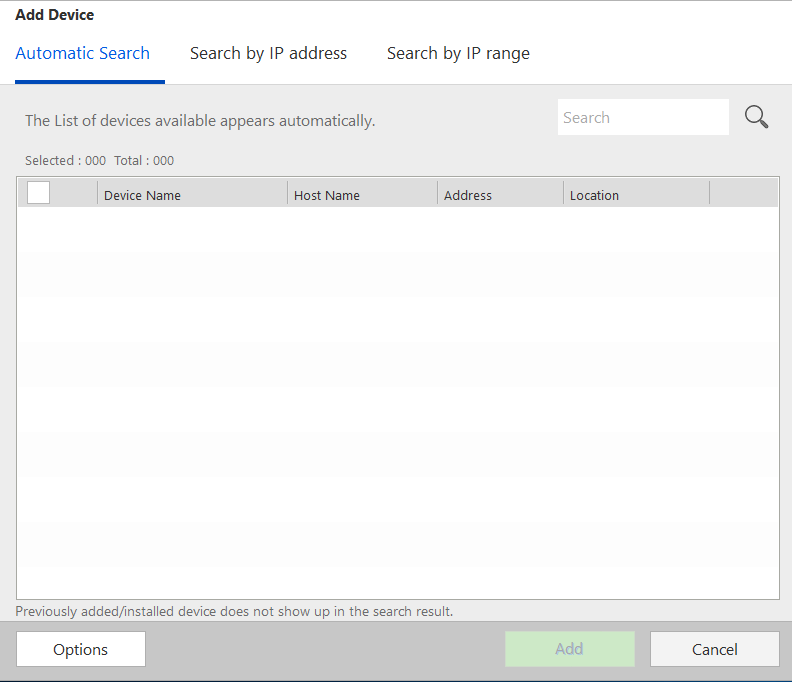Switch to the Automatic Search tab

(83, 53)
